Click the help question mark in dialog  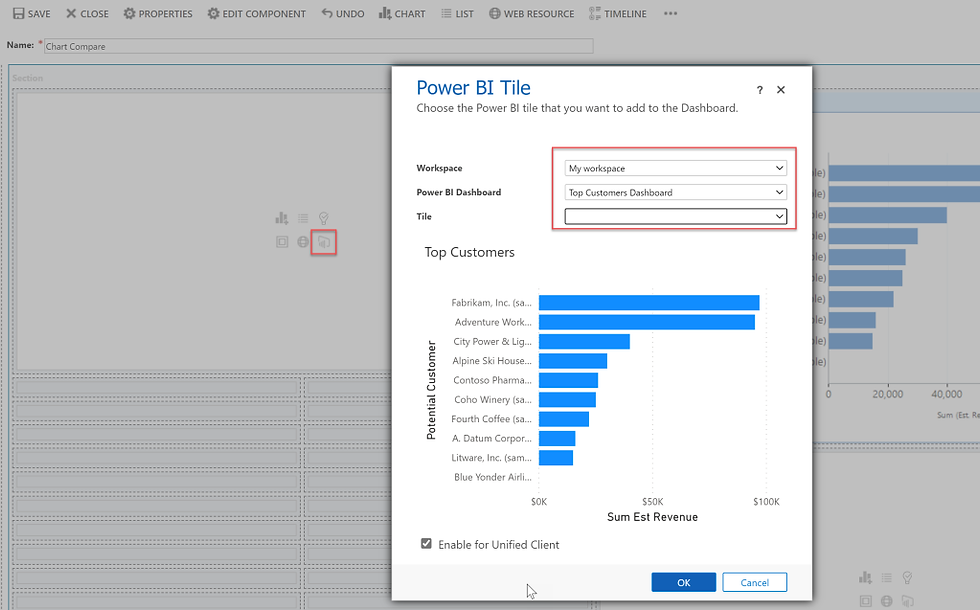tap(759, 90)
